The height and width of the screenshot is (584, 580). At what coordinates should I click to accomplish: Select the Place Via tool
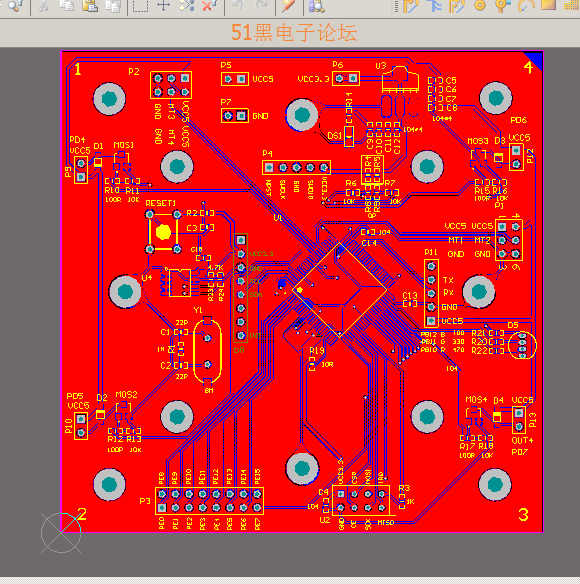[x=503, y=5]
